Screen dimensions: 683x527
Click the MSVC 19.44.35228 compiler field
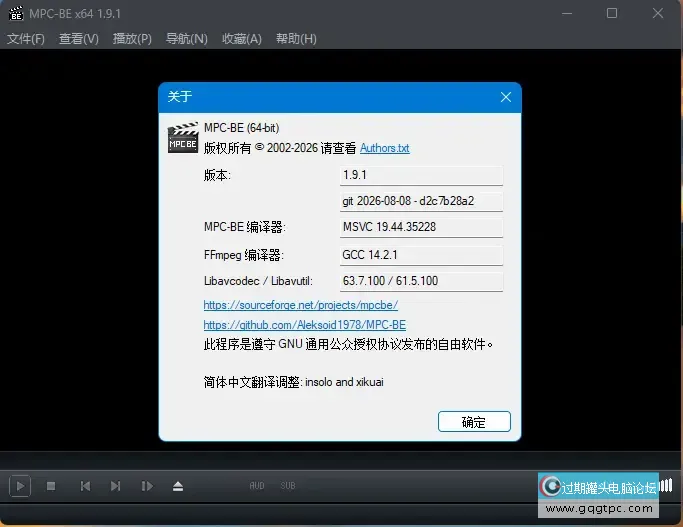421,227
